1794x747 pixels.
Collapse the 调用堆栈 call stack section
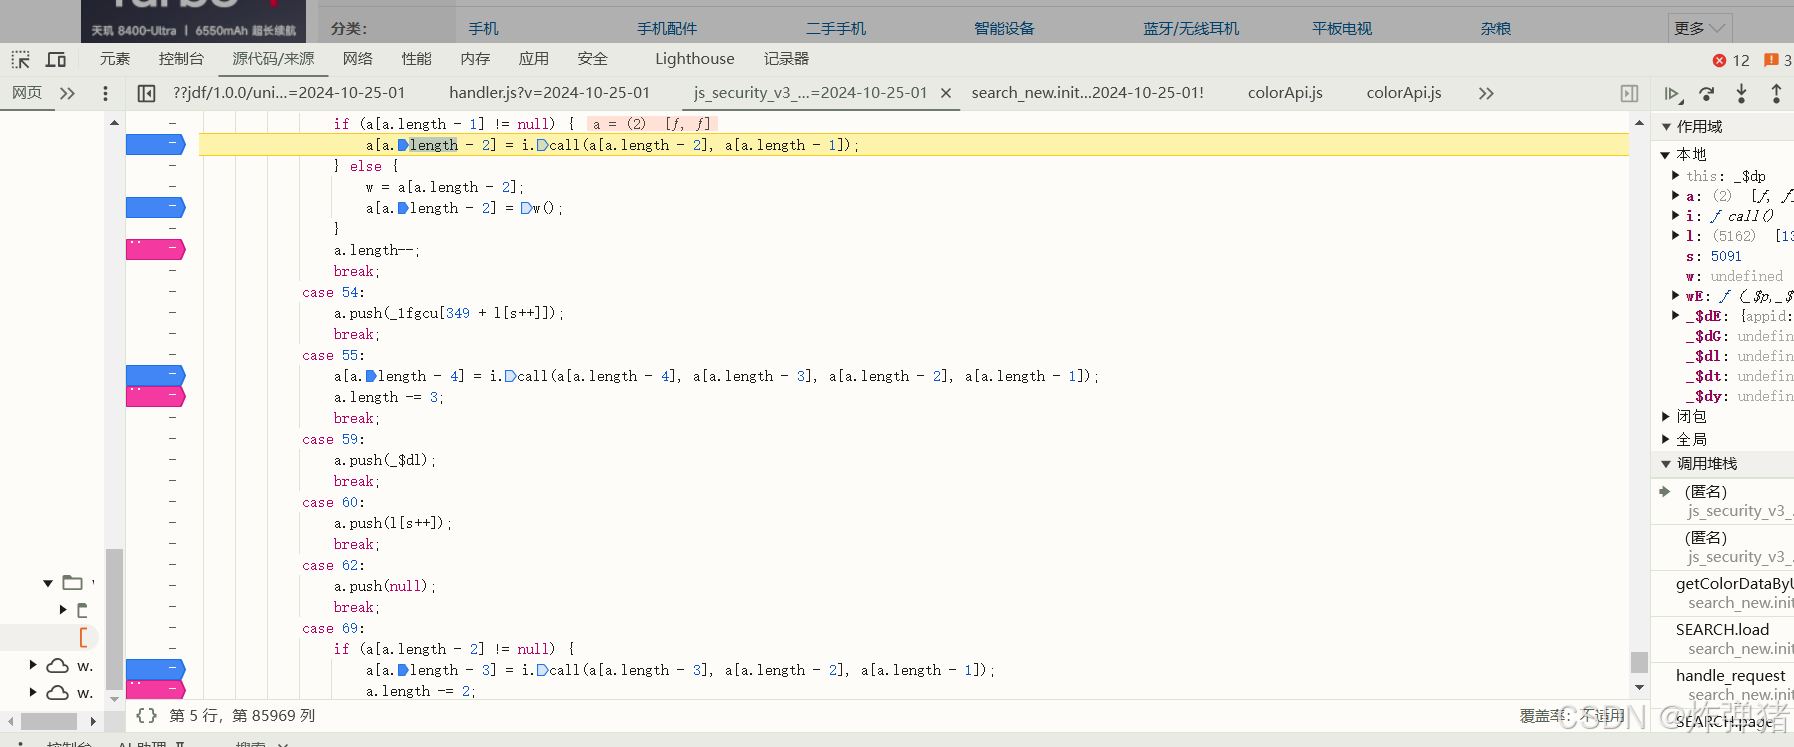[x=1666, y=464]
